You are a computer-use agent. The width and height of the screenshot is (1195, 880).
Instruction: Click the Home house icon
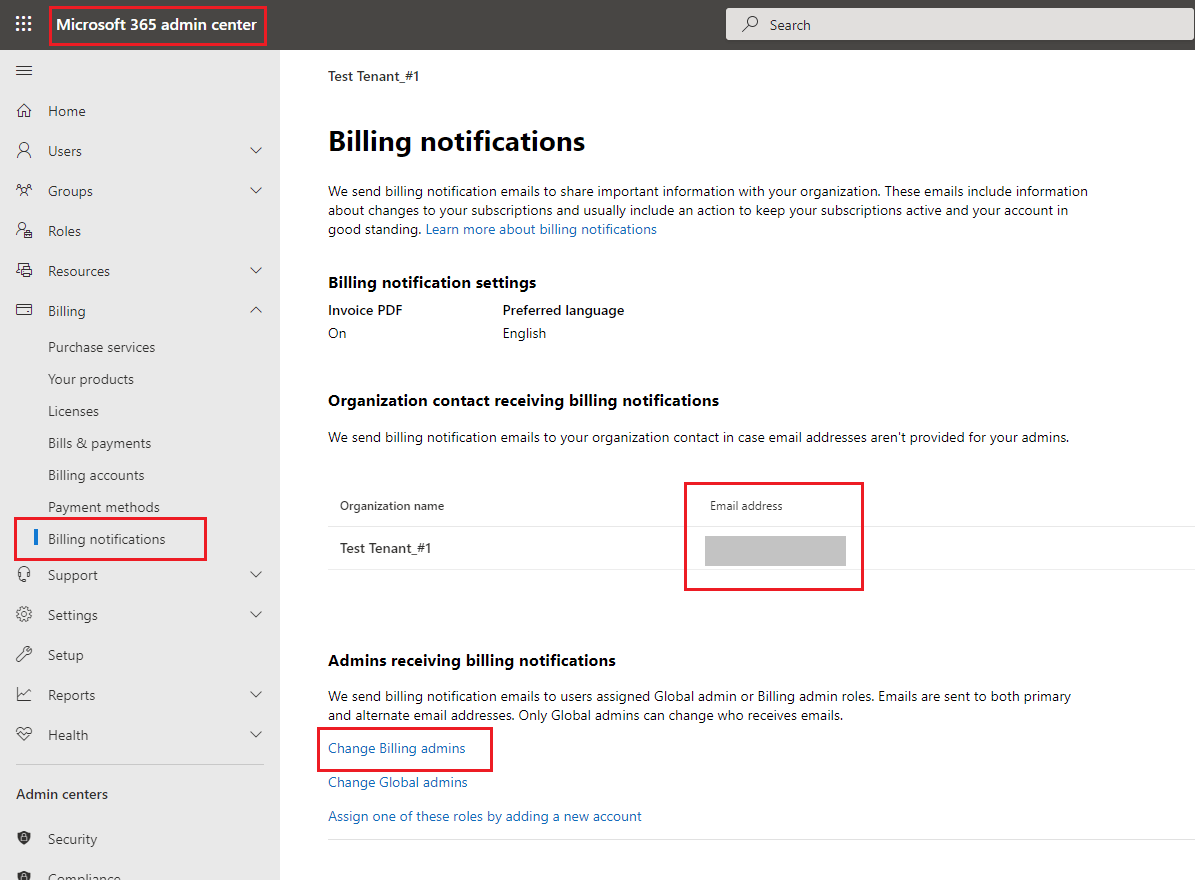pyautogui.click(x=24, y=110)
